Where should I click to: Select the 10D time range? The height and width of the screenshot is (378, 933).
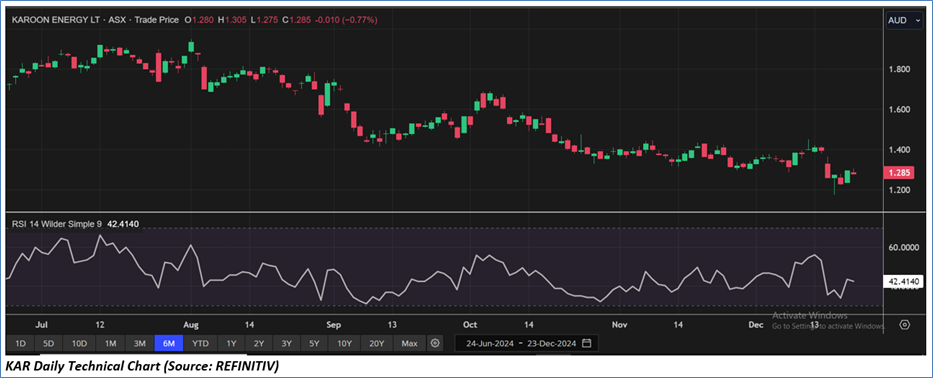(79, 343)
